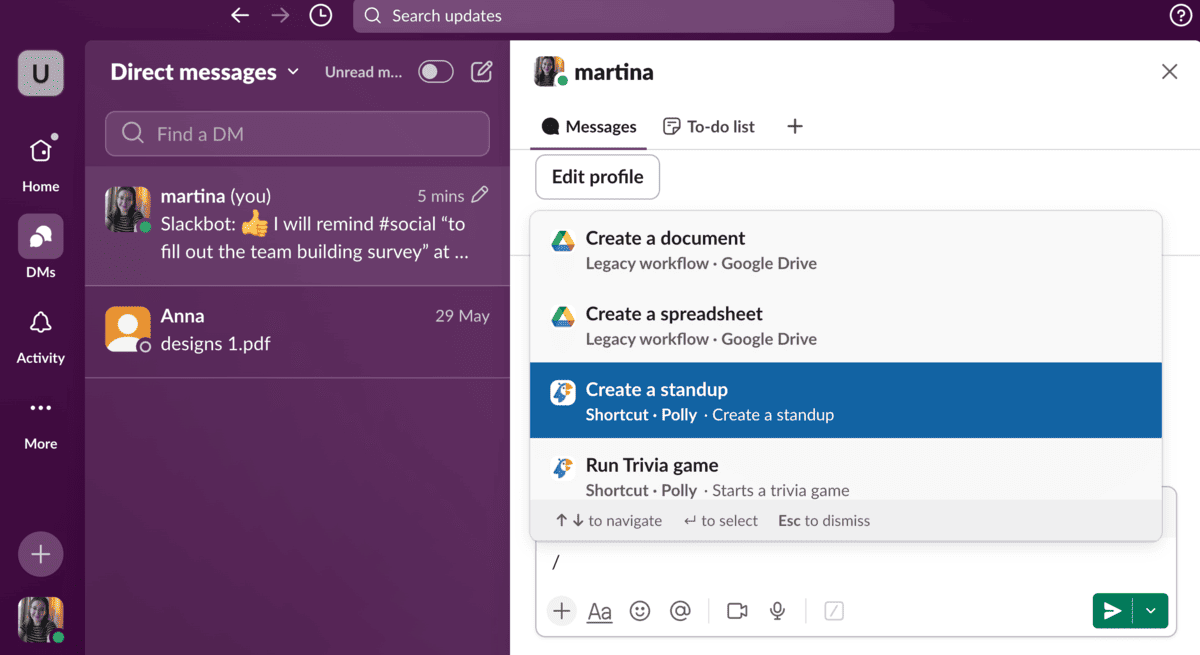Click Edit profile button

pyautogui.click(x=598, y=177)
